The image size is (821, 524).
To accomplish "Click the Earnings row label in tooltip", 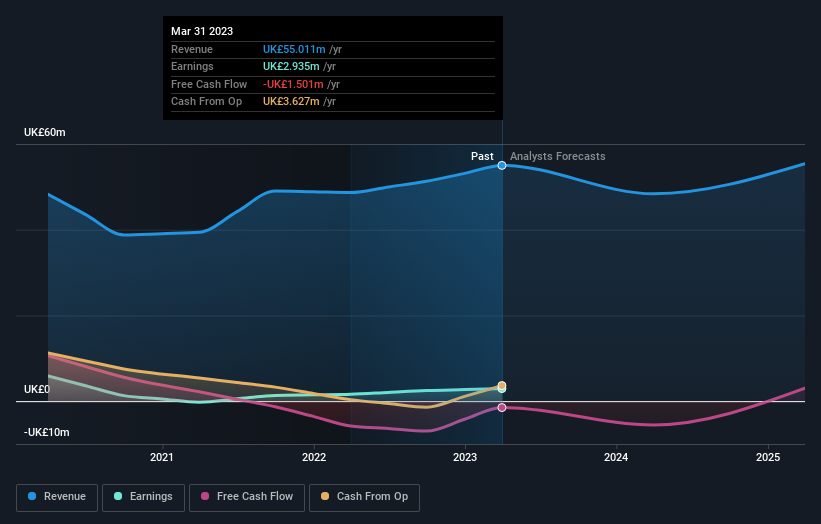I will coord(192,66).
